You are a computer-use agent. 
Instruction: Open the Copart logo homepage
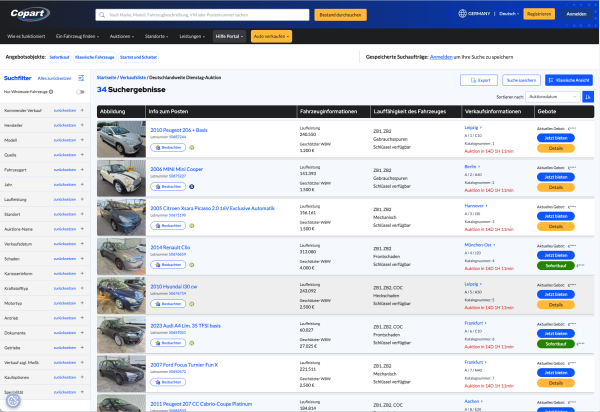[29, 14]
